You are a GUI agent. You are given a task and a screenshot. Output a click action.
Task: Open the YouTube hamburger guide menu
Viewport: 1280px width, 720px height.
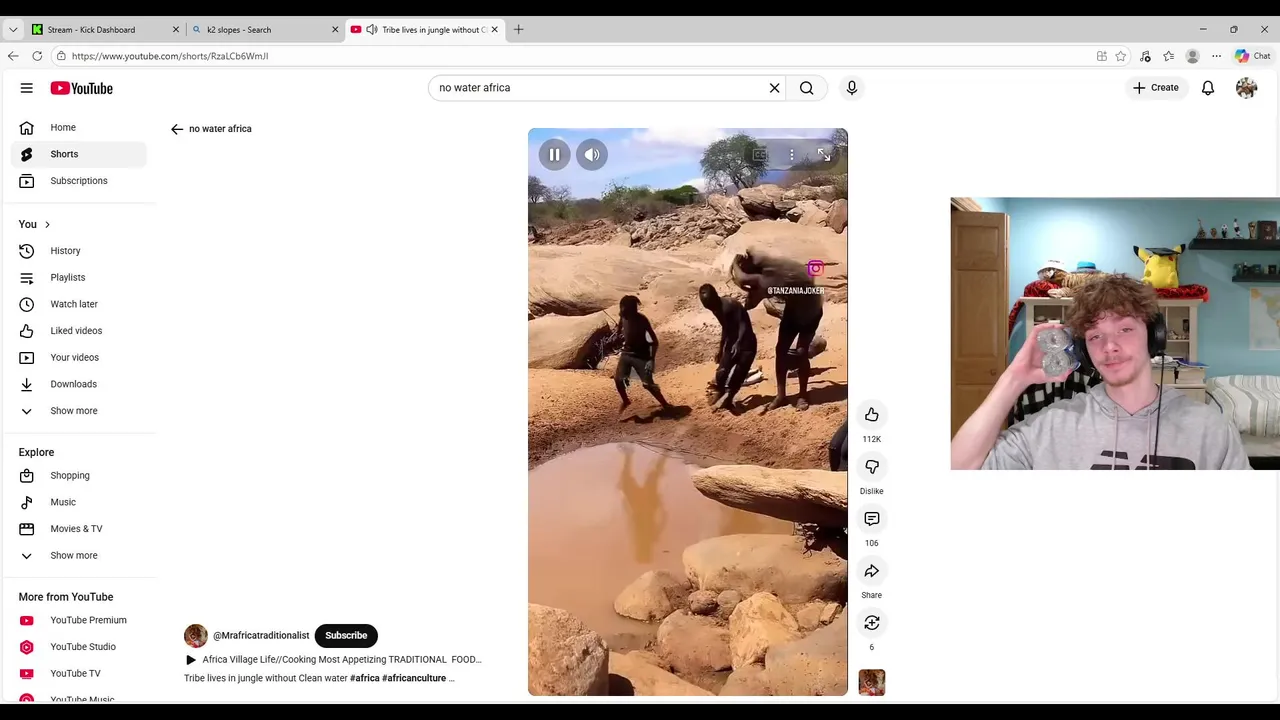click(27, 88)
